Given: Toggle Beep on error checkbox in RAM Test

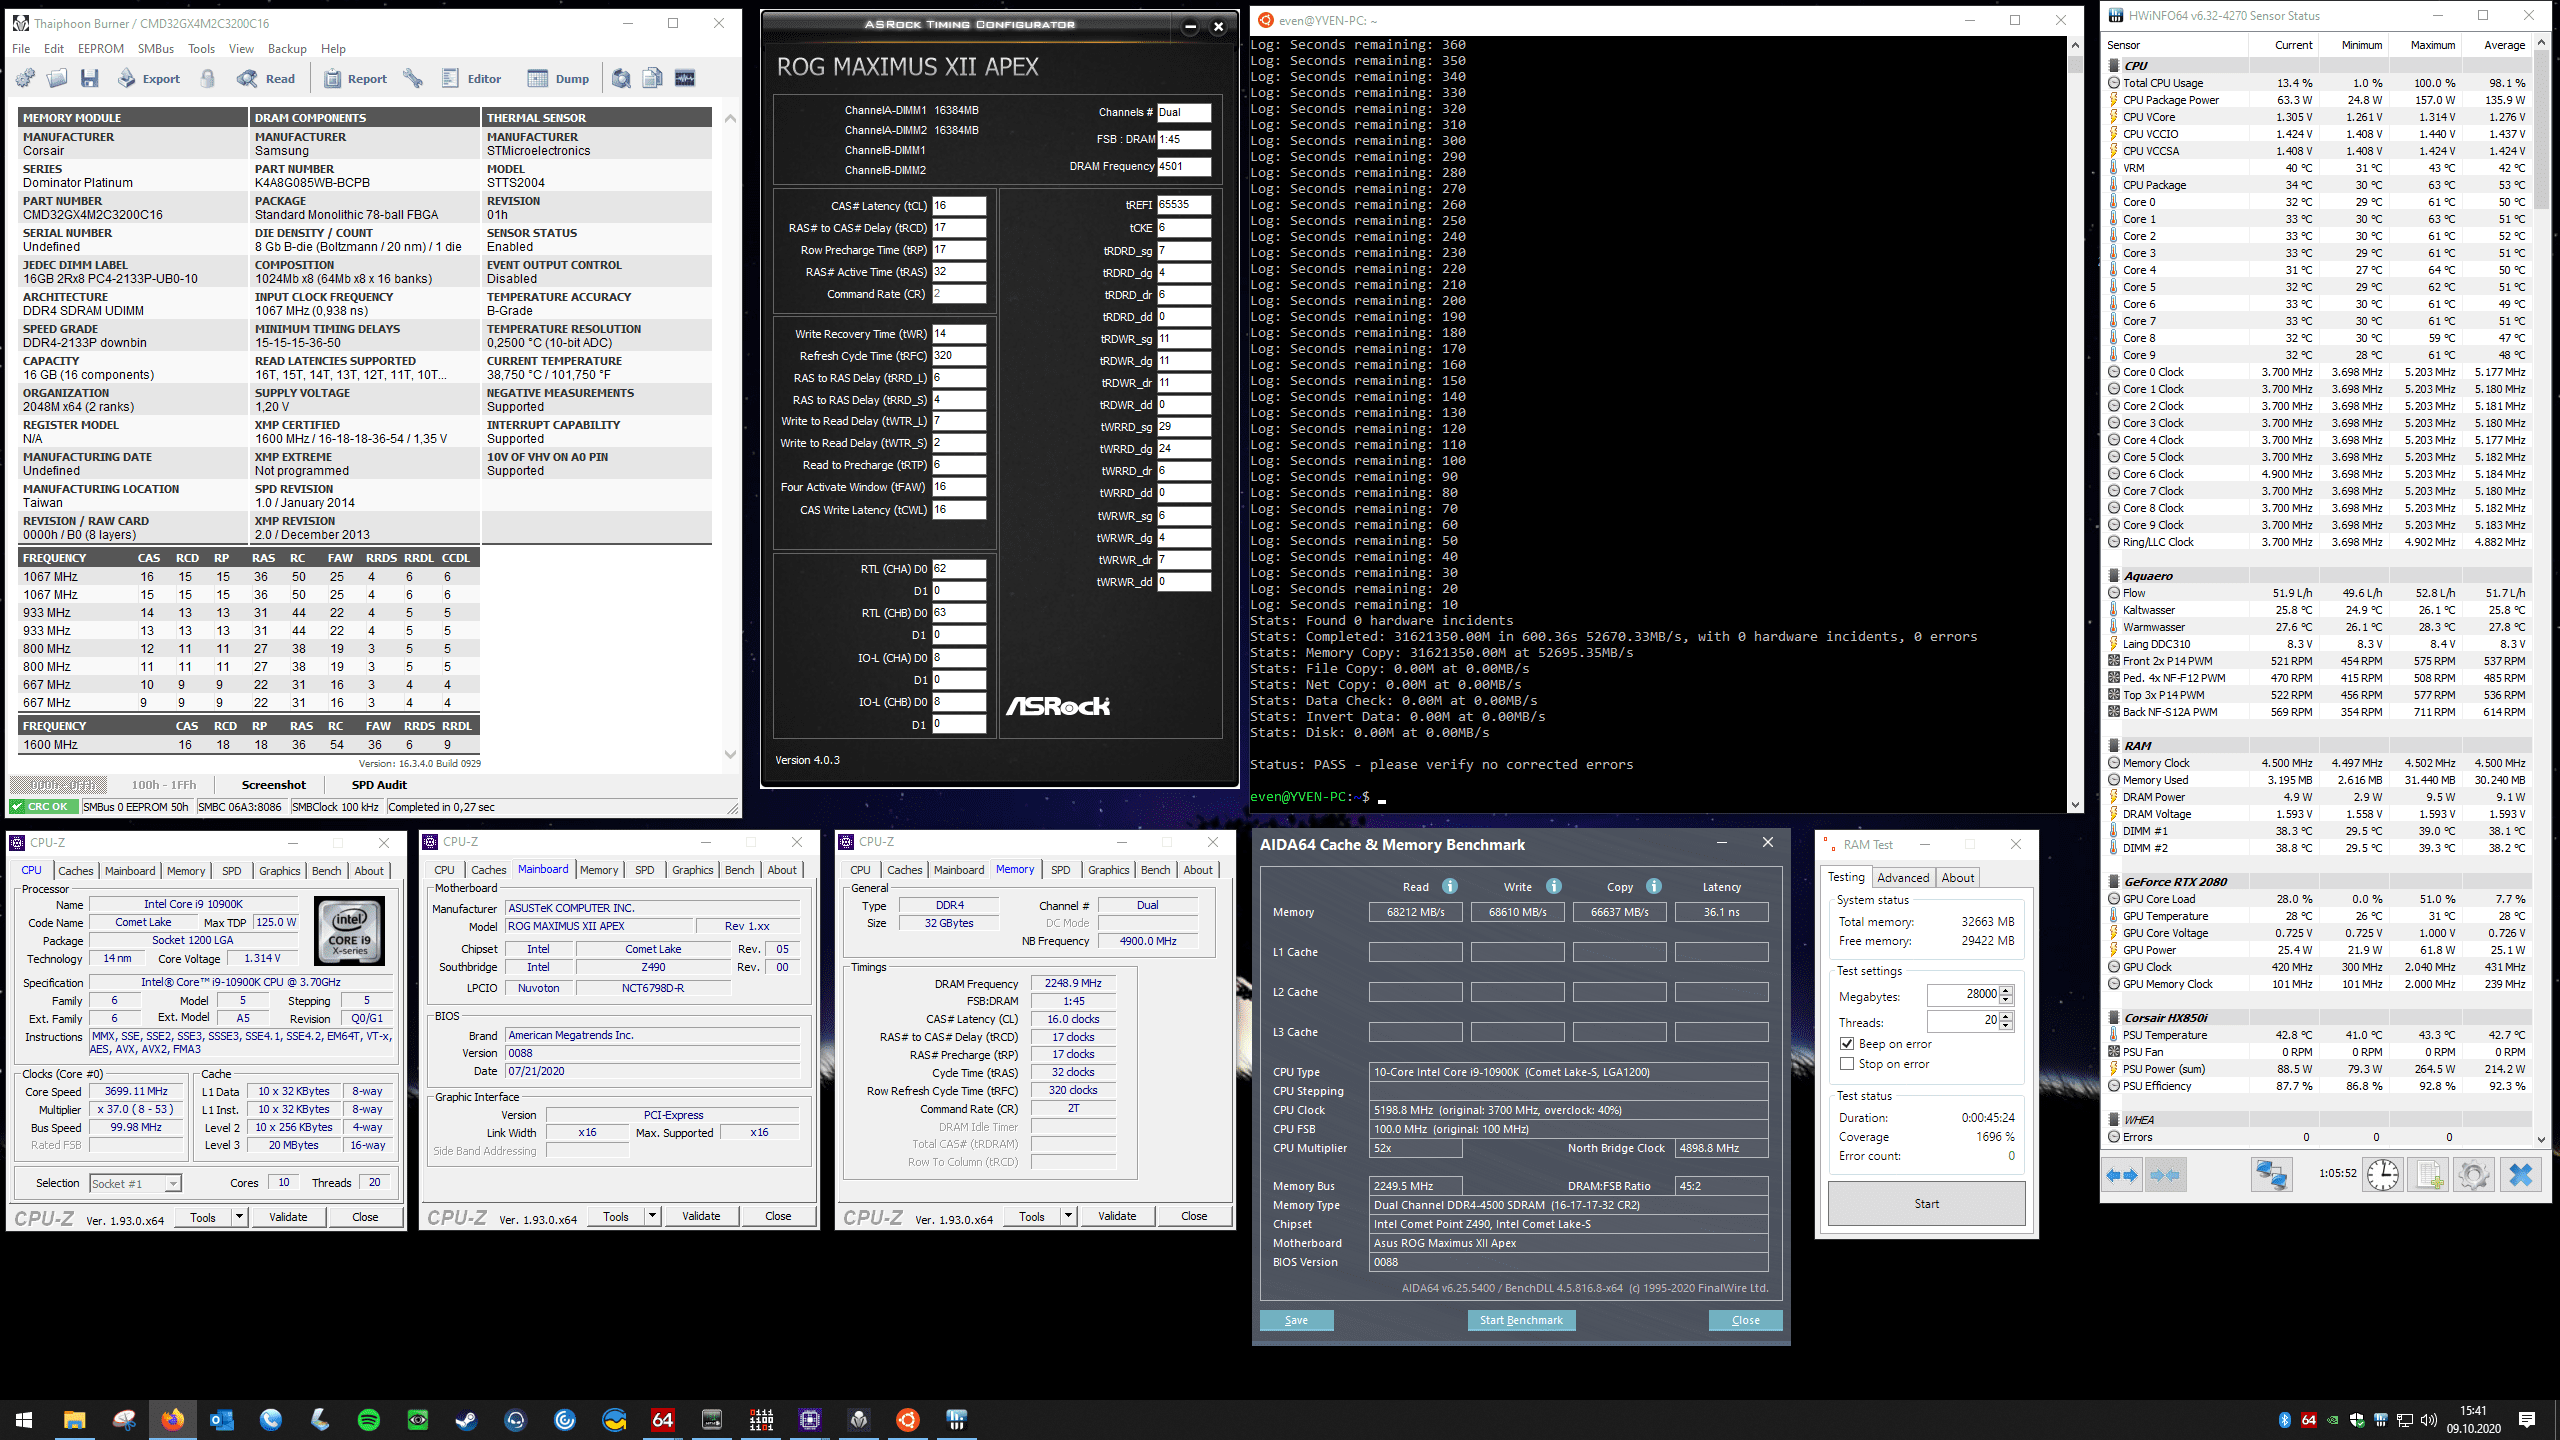Looking at the screenshot, I should point(1848,1044).
